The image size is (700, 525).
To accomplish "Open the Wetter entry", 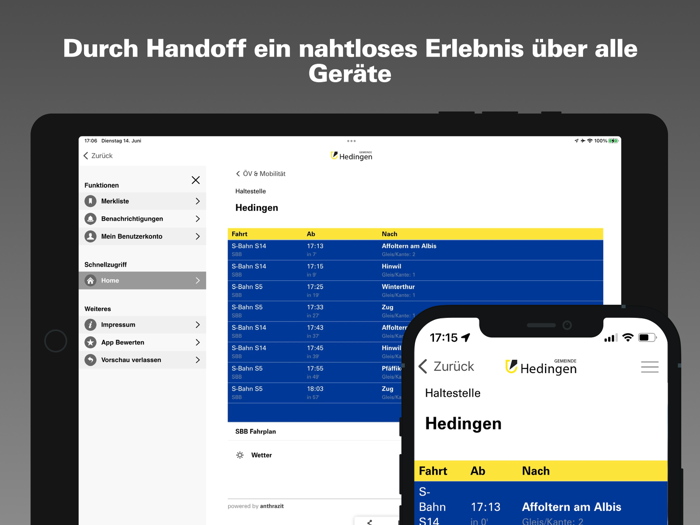I will click(x=261, y=455).
